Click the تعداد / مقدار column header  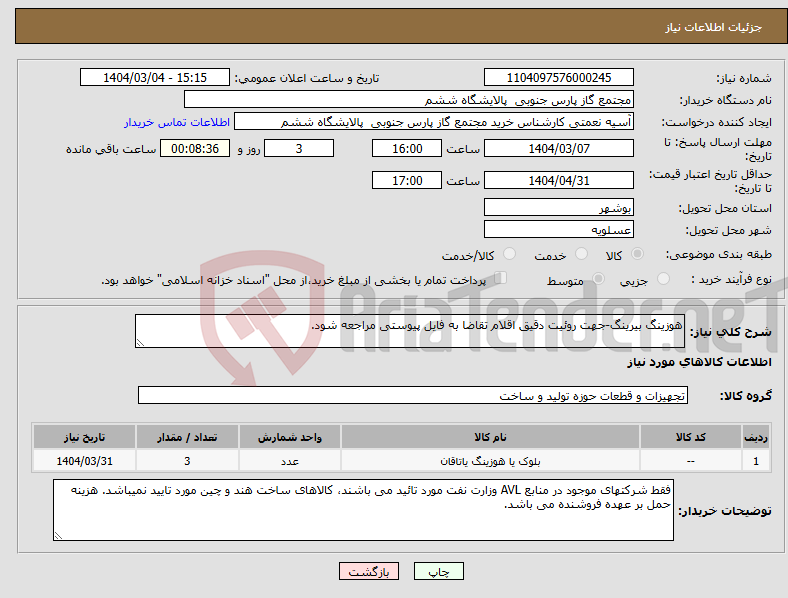point(187,437)
